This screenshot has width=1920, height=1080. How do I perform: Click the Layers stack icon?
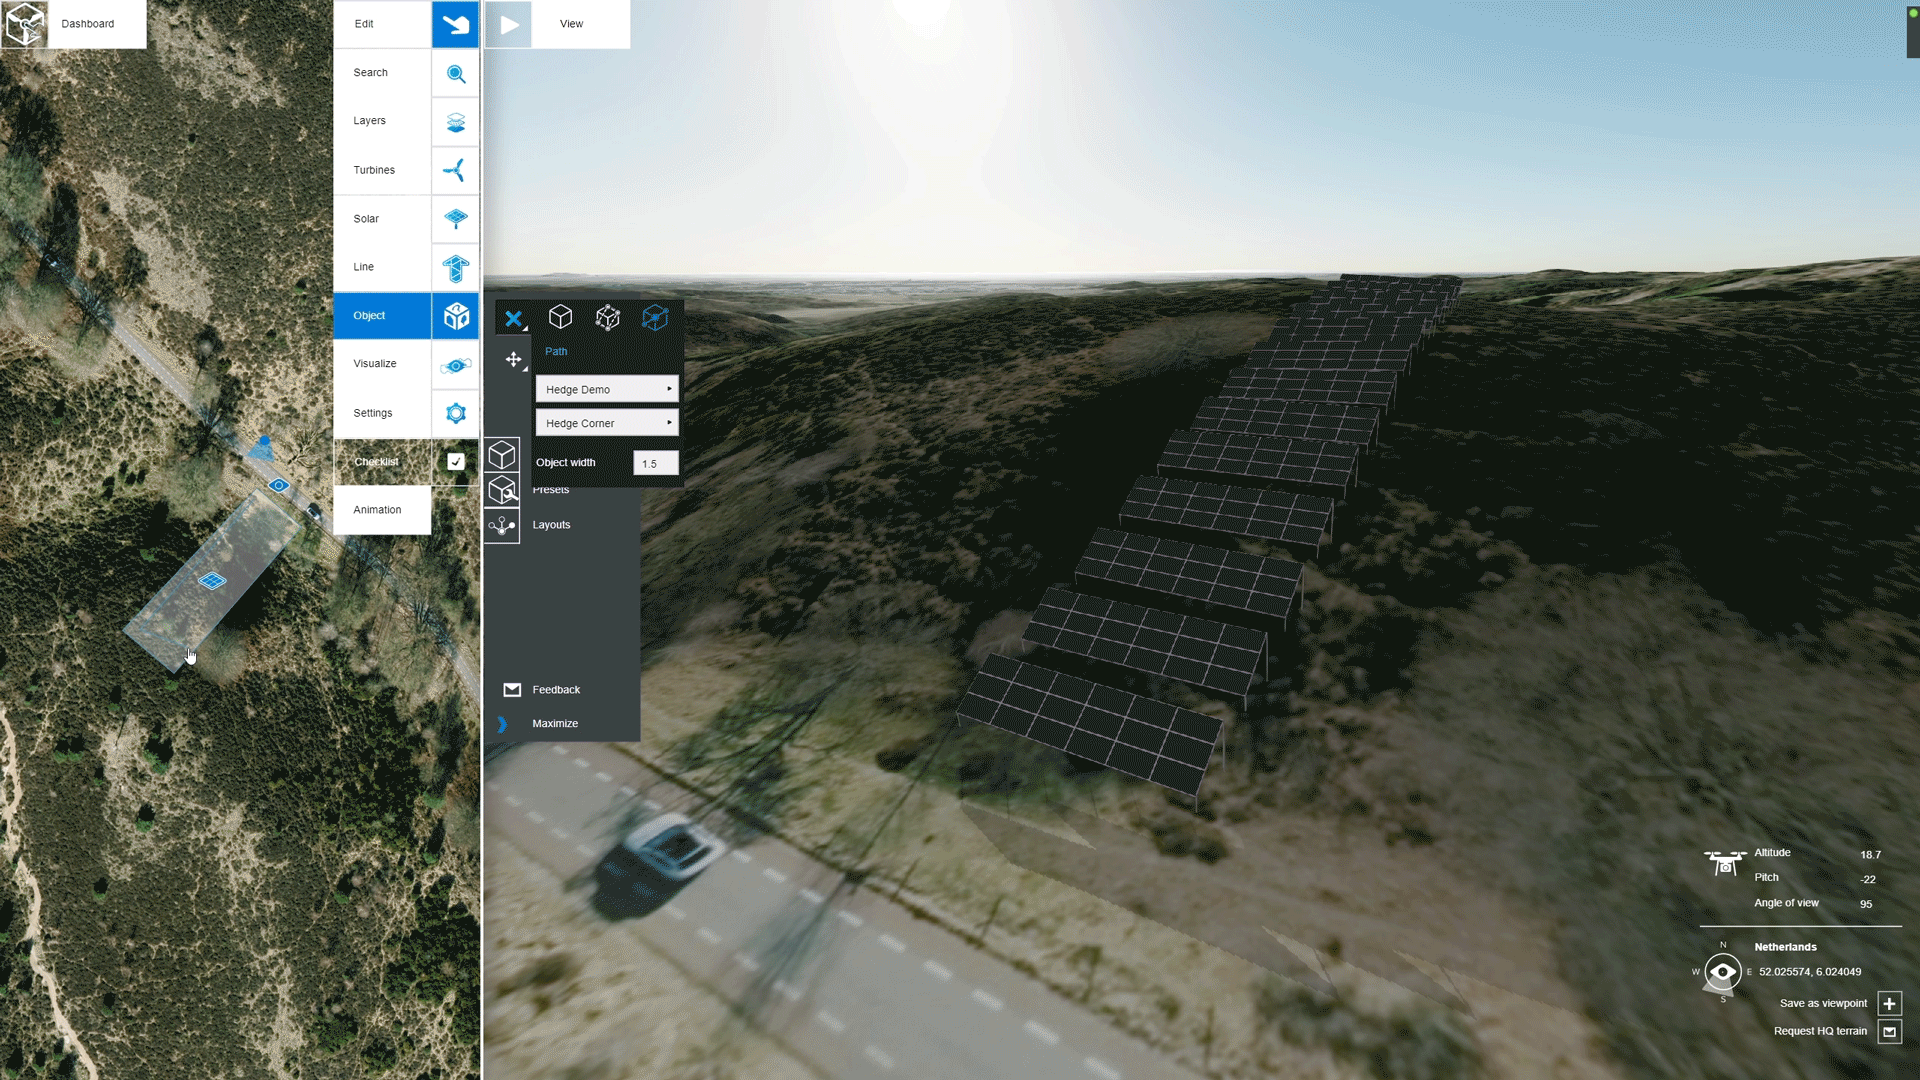click(x=455, y=122)
